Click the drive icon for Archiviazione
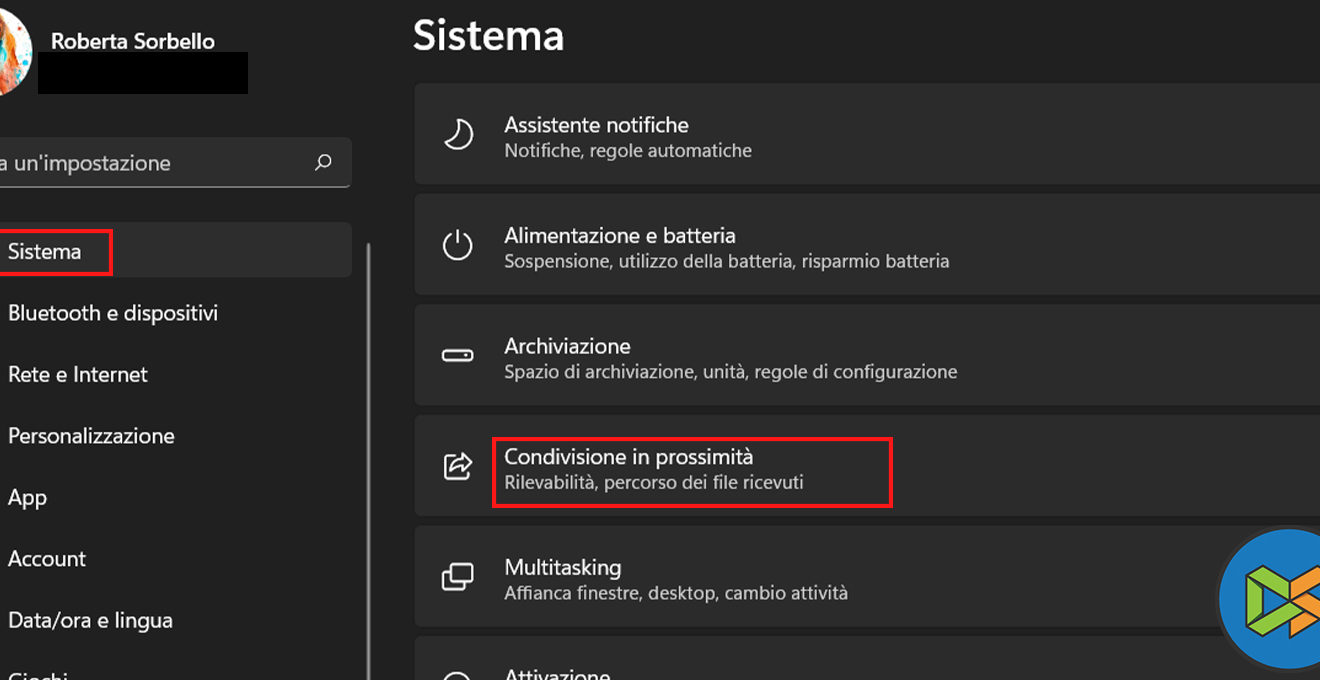 tap(458, 356)
